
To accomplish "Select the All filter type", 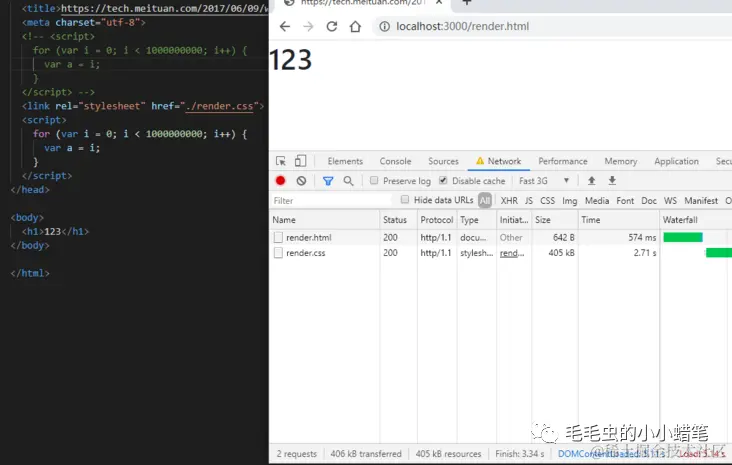I will click(x=485, y=201).
